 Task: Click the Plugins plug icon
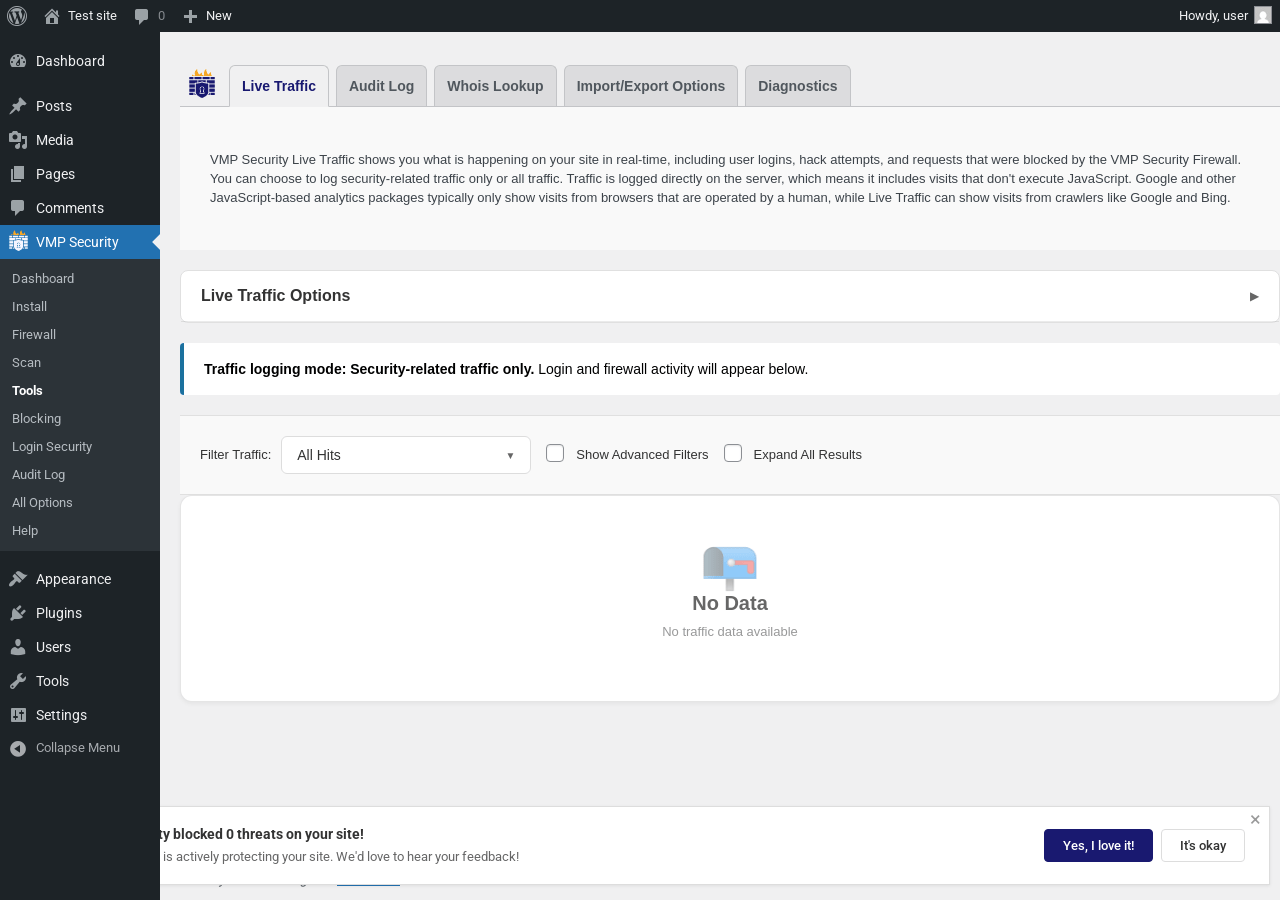[18, 613]
